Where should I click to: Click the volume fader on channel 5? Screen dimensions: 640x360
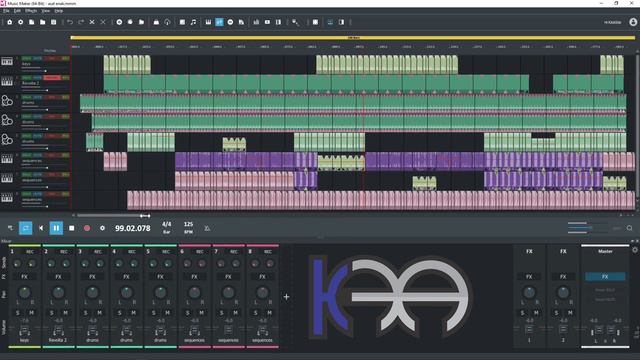point(160,330)
